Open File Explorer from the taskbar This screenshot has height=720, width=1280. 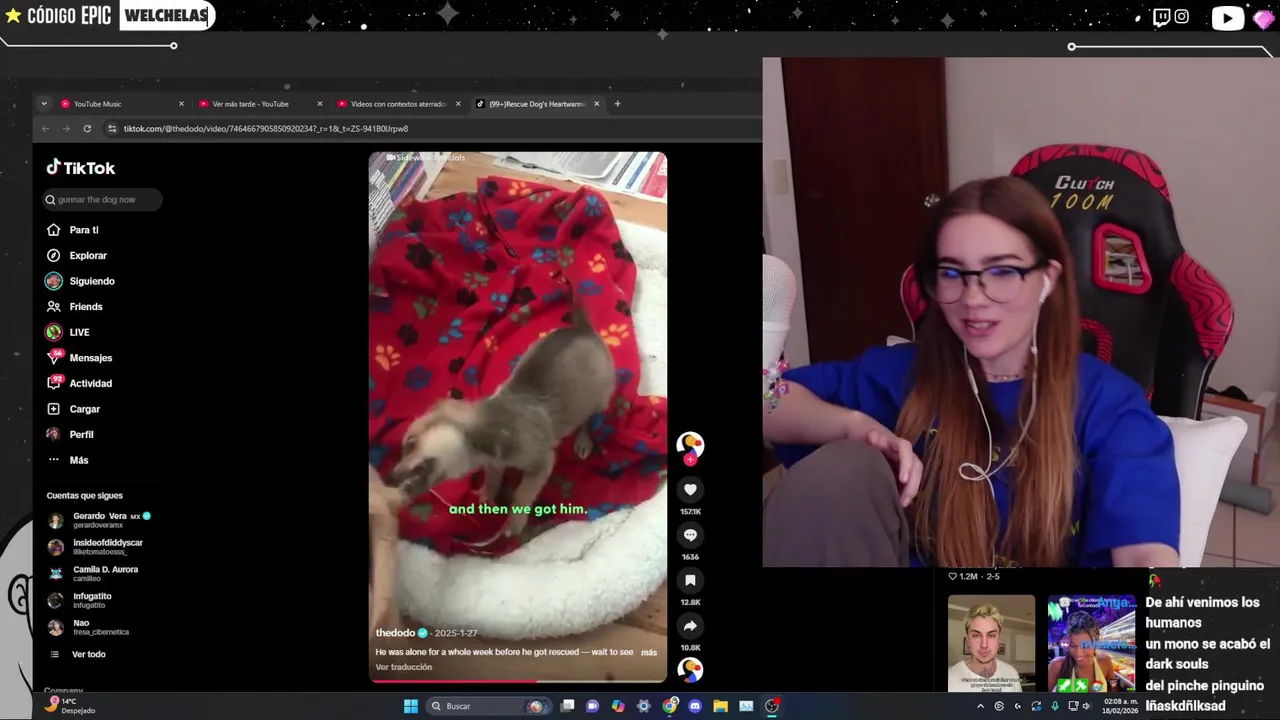tap(720, 706)
